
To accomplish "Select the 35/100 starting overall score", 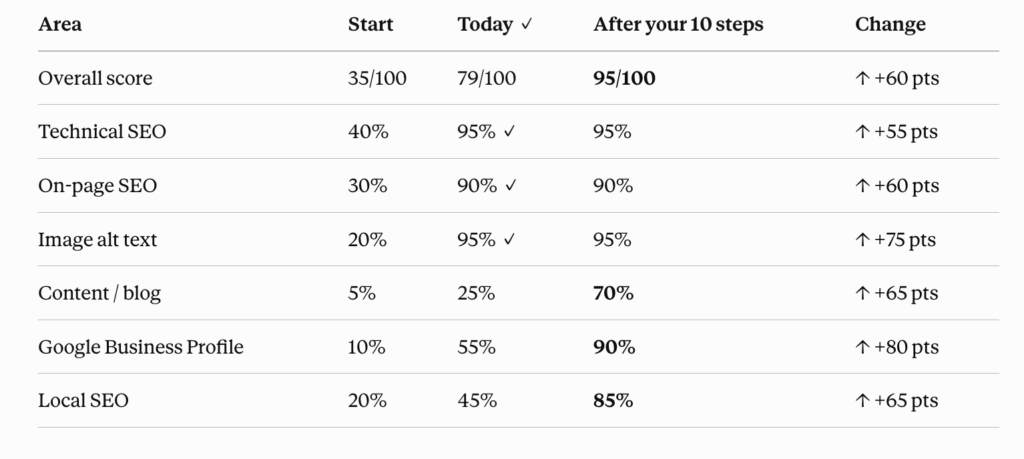I will coord(377,78).
